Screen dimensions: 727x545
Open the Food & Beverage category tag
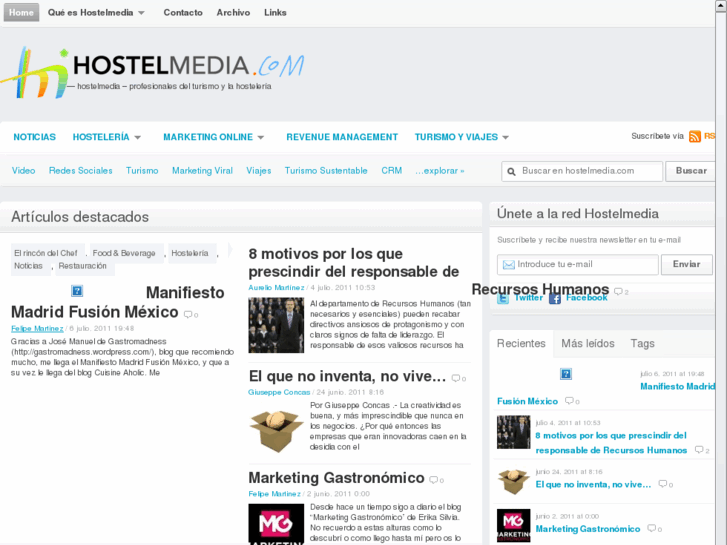[124, 253]
